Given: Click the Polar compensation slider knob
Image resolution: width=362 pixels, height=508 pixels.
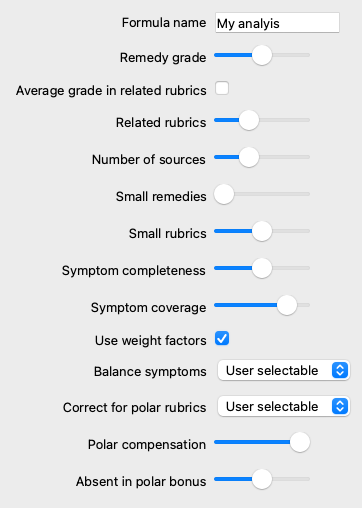Looking at the screenshot, I should point(300,442).
